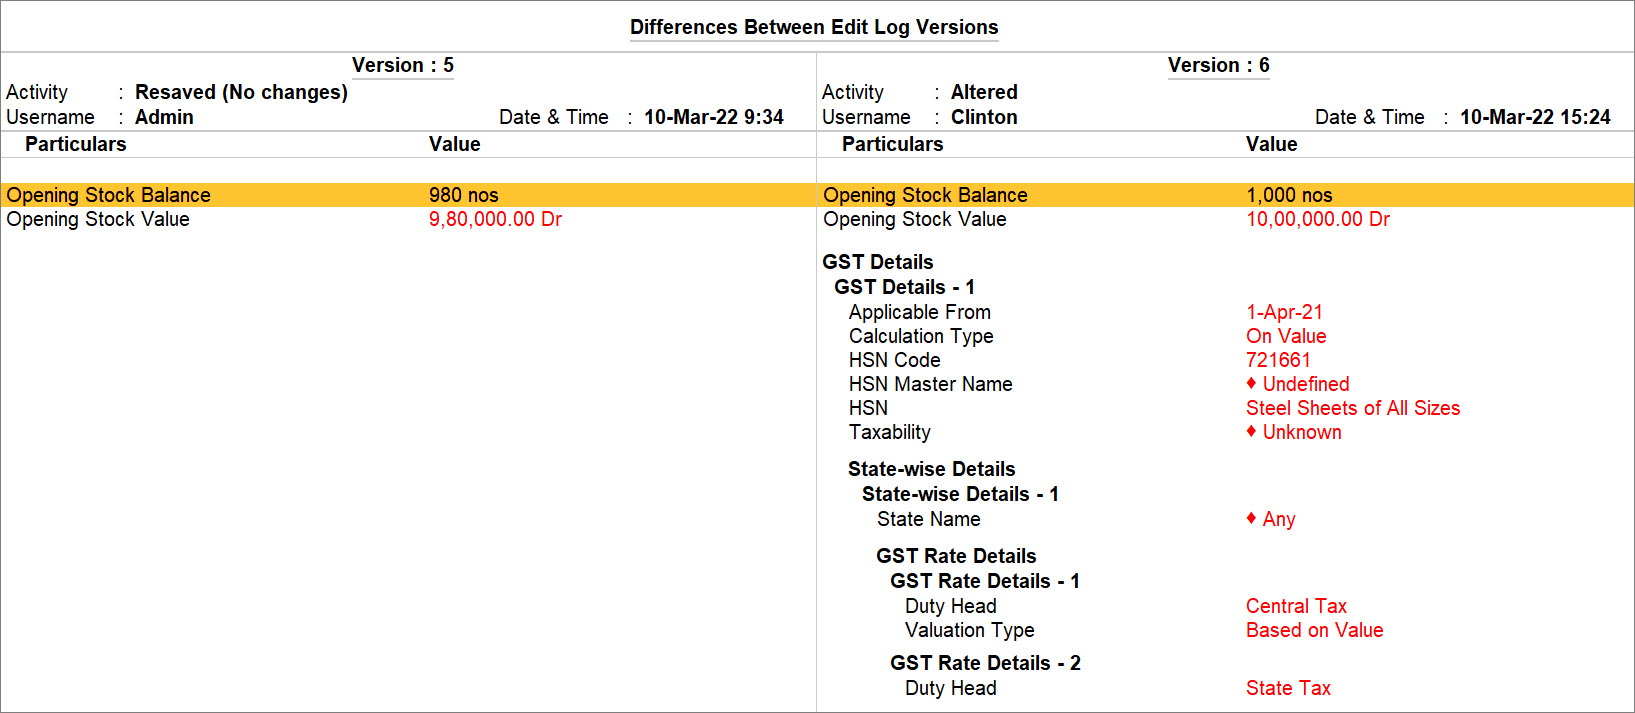This screenshot has height=713, width=1635.
Task: Select the Altered activity value
Action: [x=984, y=92]
